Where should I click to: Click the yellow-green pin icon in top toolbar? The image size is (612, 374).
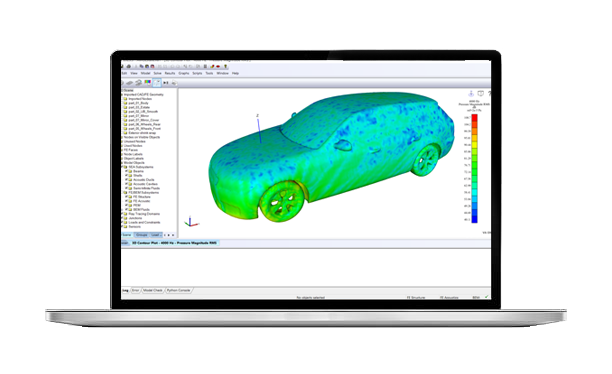point(226,66)
